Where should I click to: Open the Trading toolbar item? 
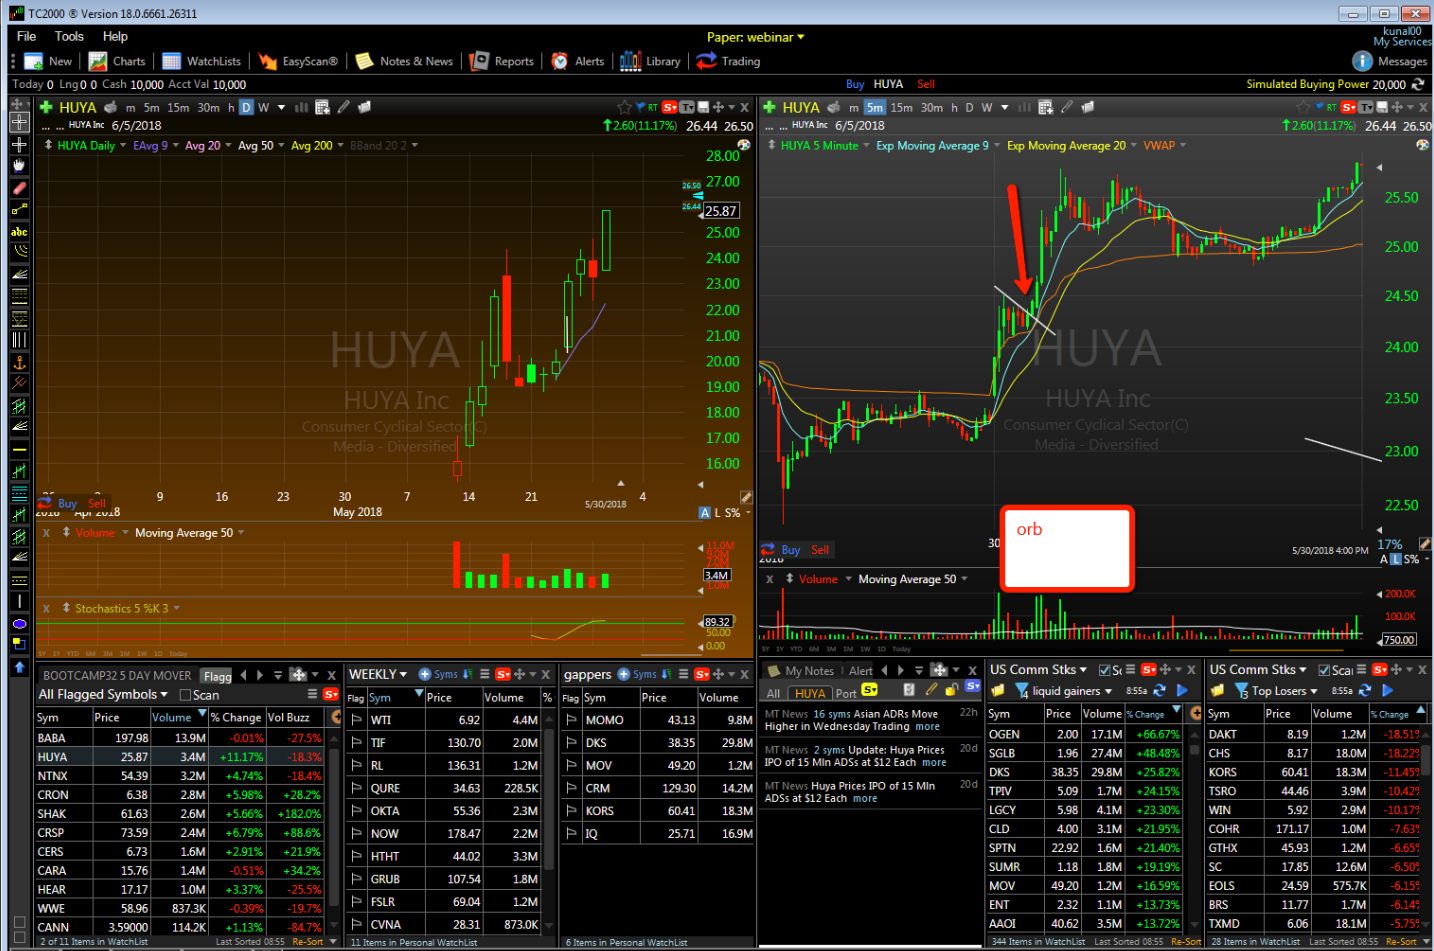[x=728, y=61]
